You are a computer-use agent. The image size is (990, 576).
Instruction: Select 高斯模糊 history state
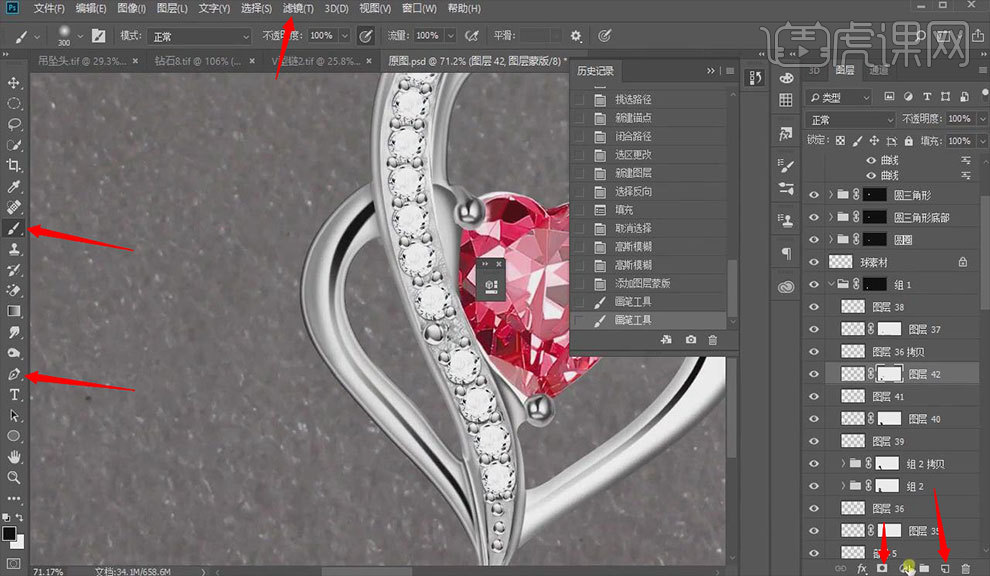634,247
